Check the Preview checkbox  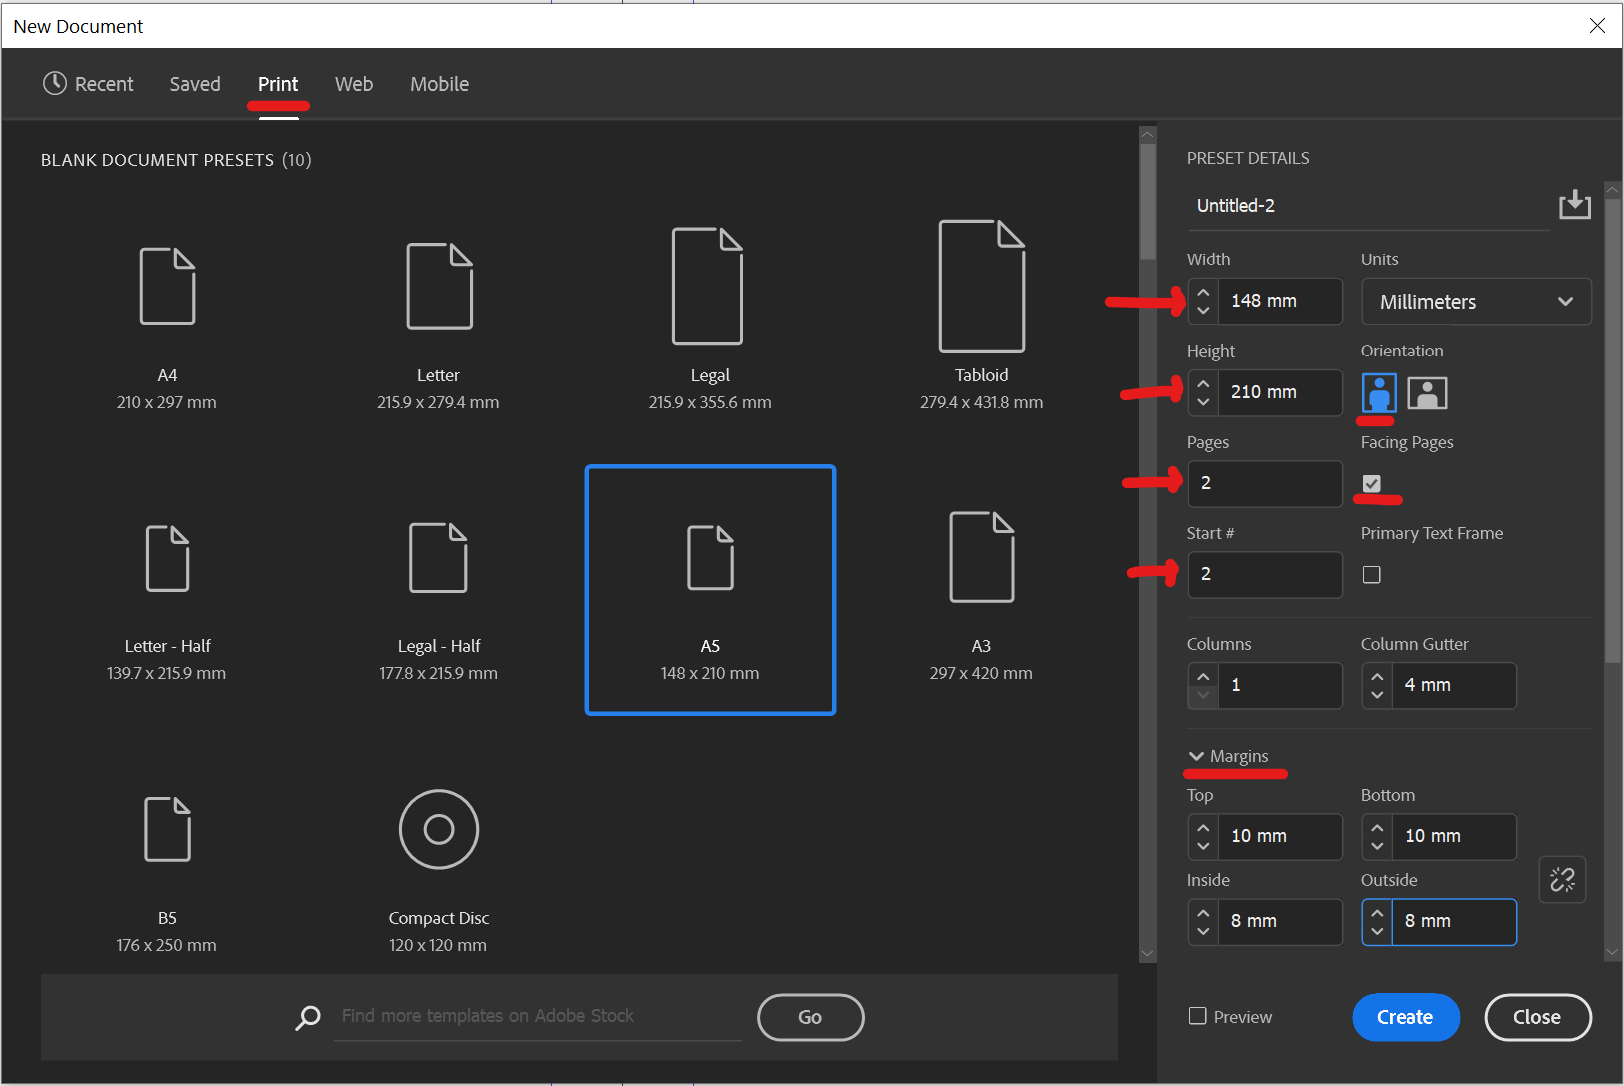click(x=1196, y=1016)
